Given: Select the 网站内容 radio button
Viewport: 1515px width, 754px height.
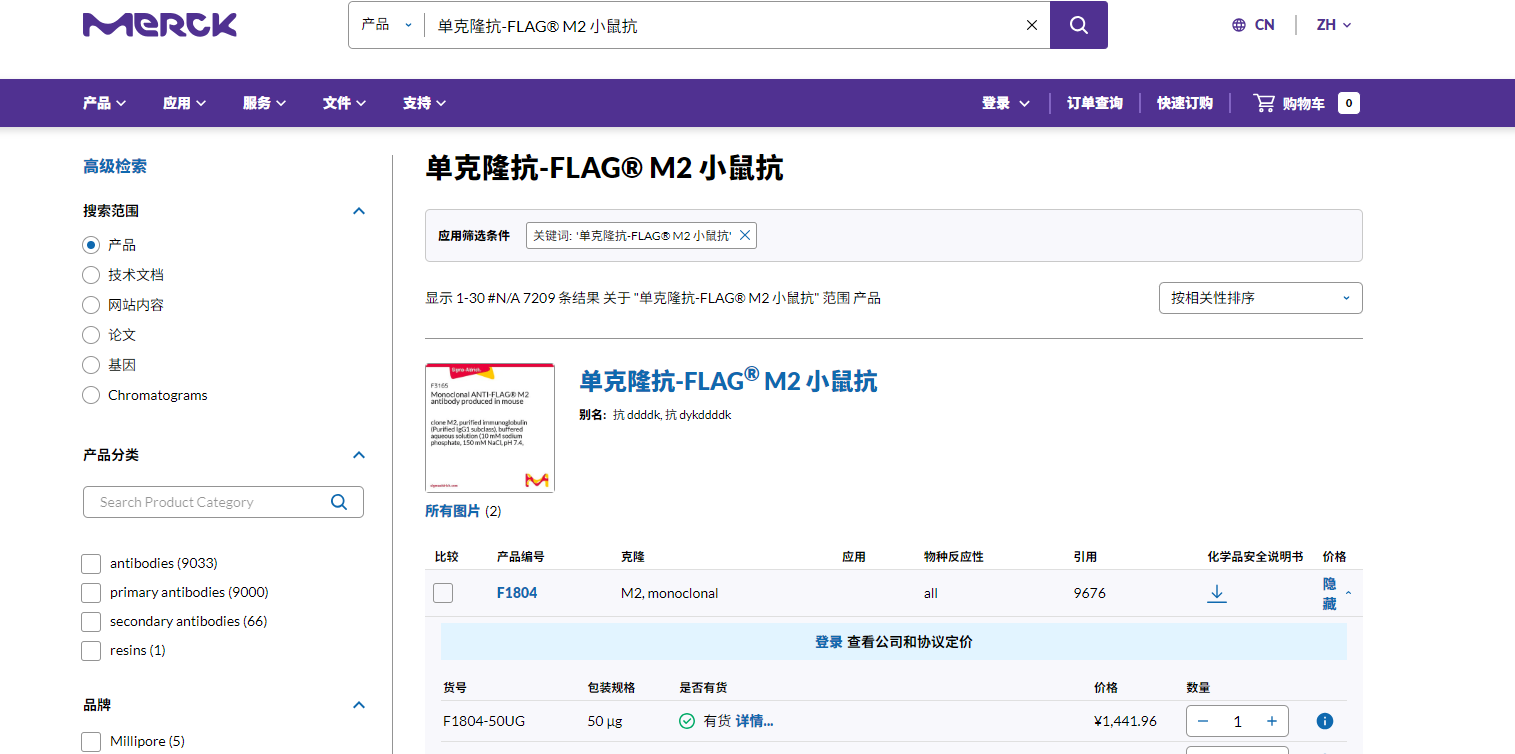Looking at the screenshot, I should (91, 305).
